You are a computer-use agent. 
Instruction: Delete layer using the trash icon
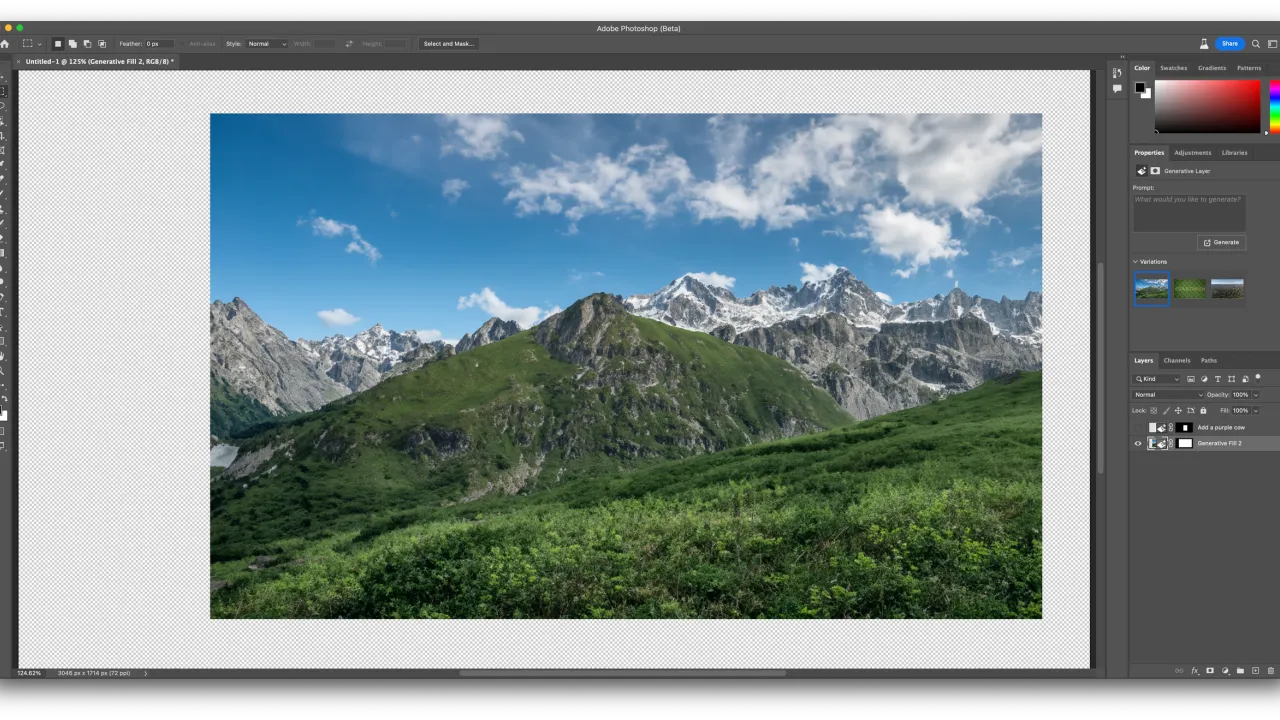click(x=1271, y=671)
